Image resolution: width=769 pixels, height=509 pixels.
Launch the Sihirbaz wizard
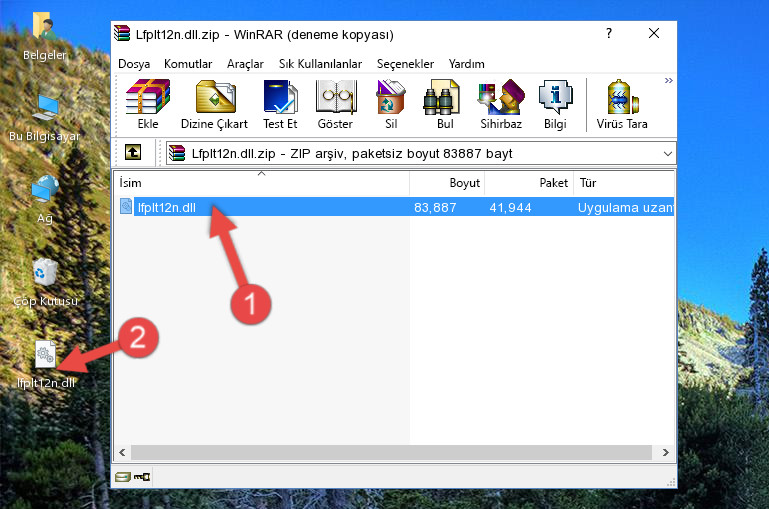[x=501, y=104]
